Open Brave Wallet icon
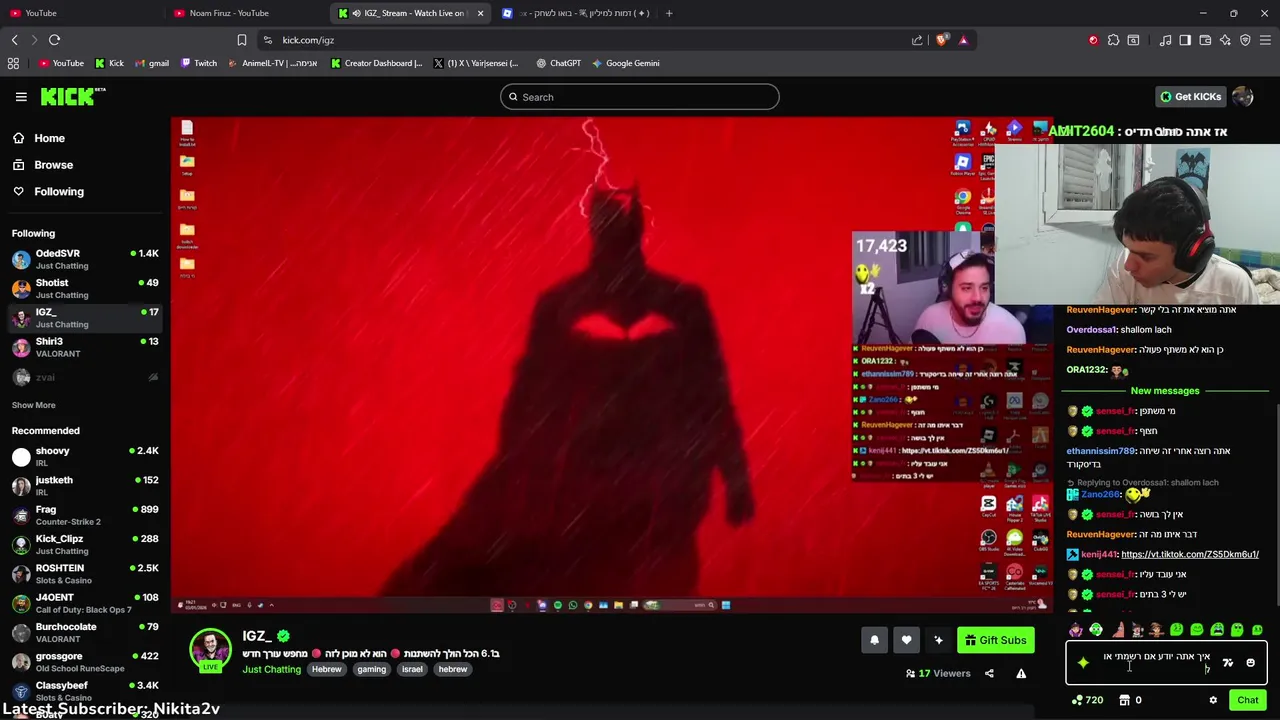The image size is (1280, 720). [x=1205, y=40]
